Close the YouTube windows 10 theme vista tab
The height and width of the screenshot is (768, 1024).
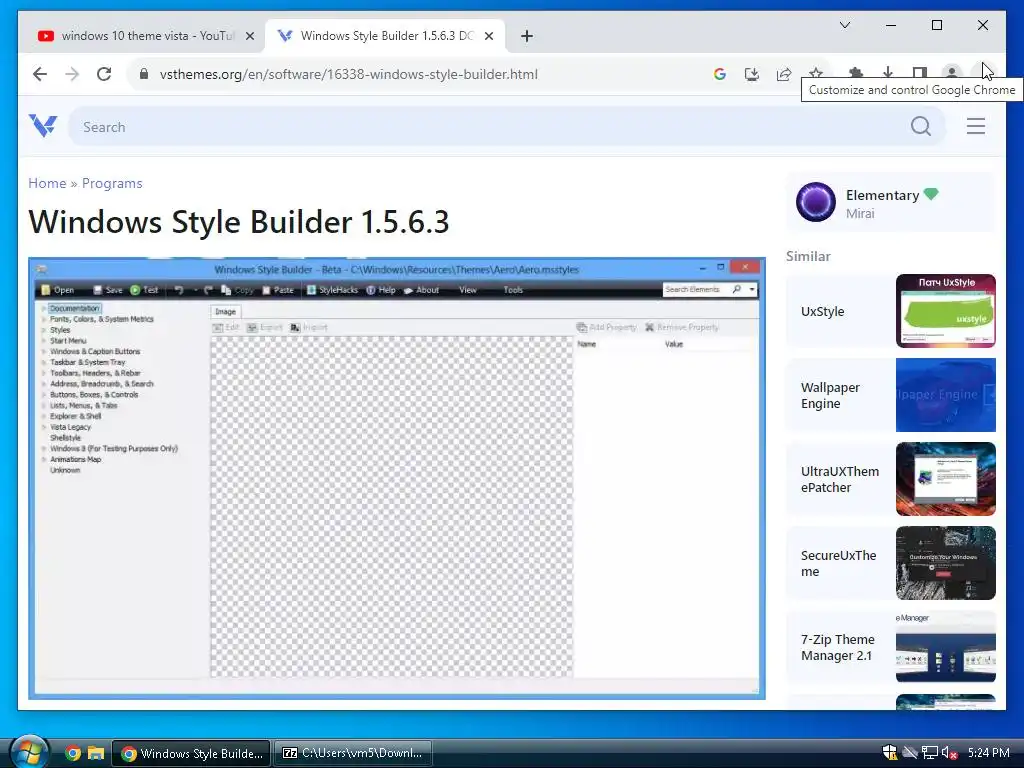click(249, 36)
